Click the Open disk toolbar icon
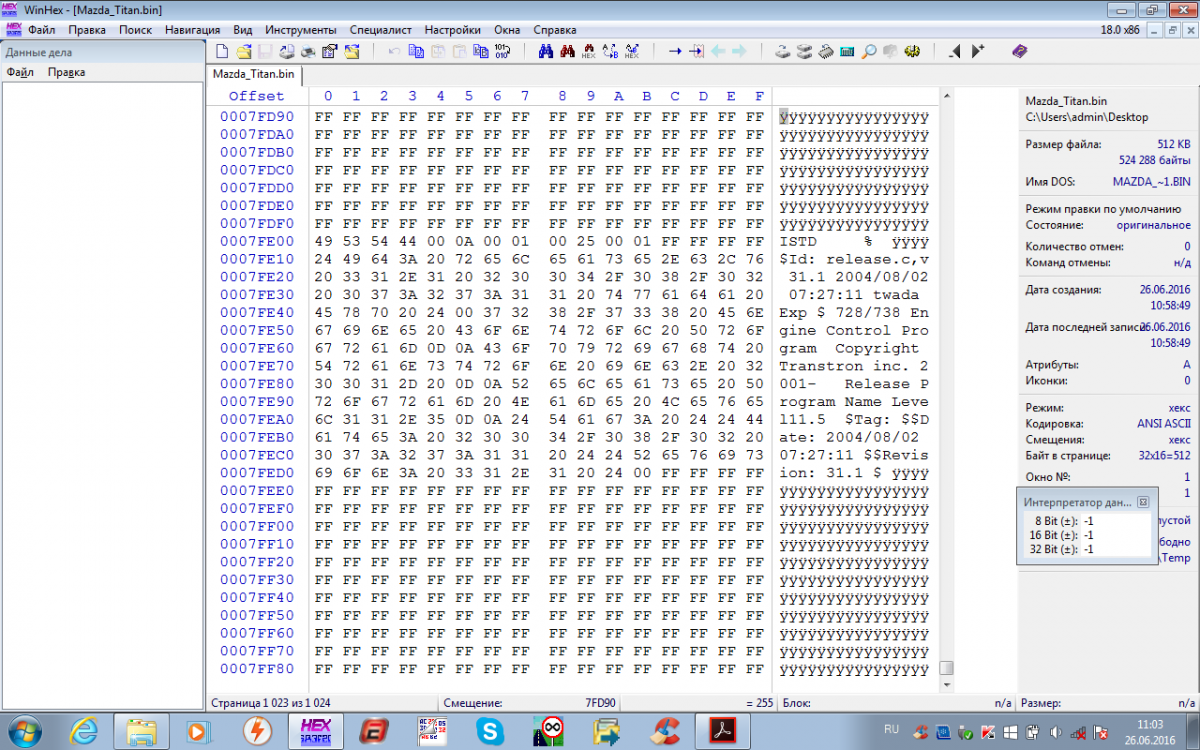The image size is (1200, 750). (782, 51)
